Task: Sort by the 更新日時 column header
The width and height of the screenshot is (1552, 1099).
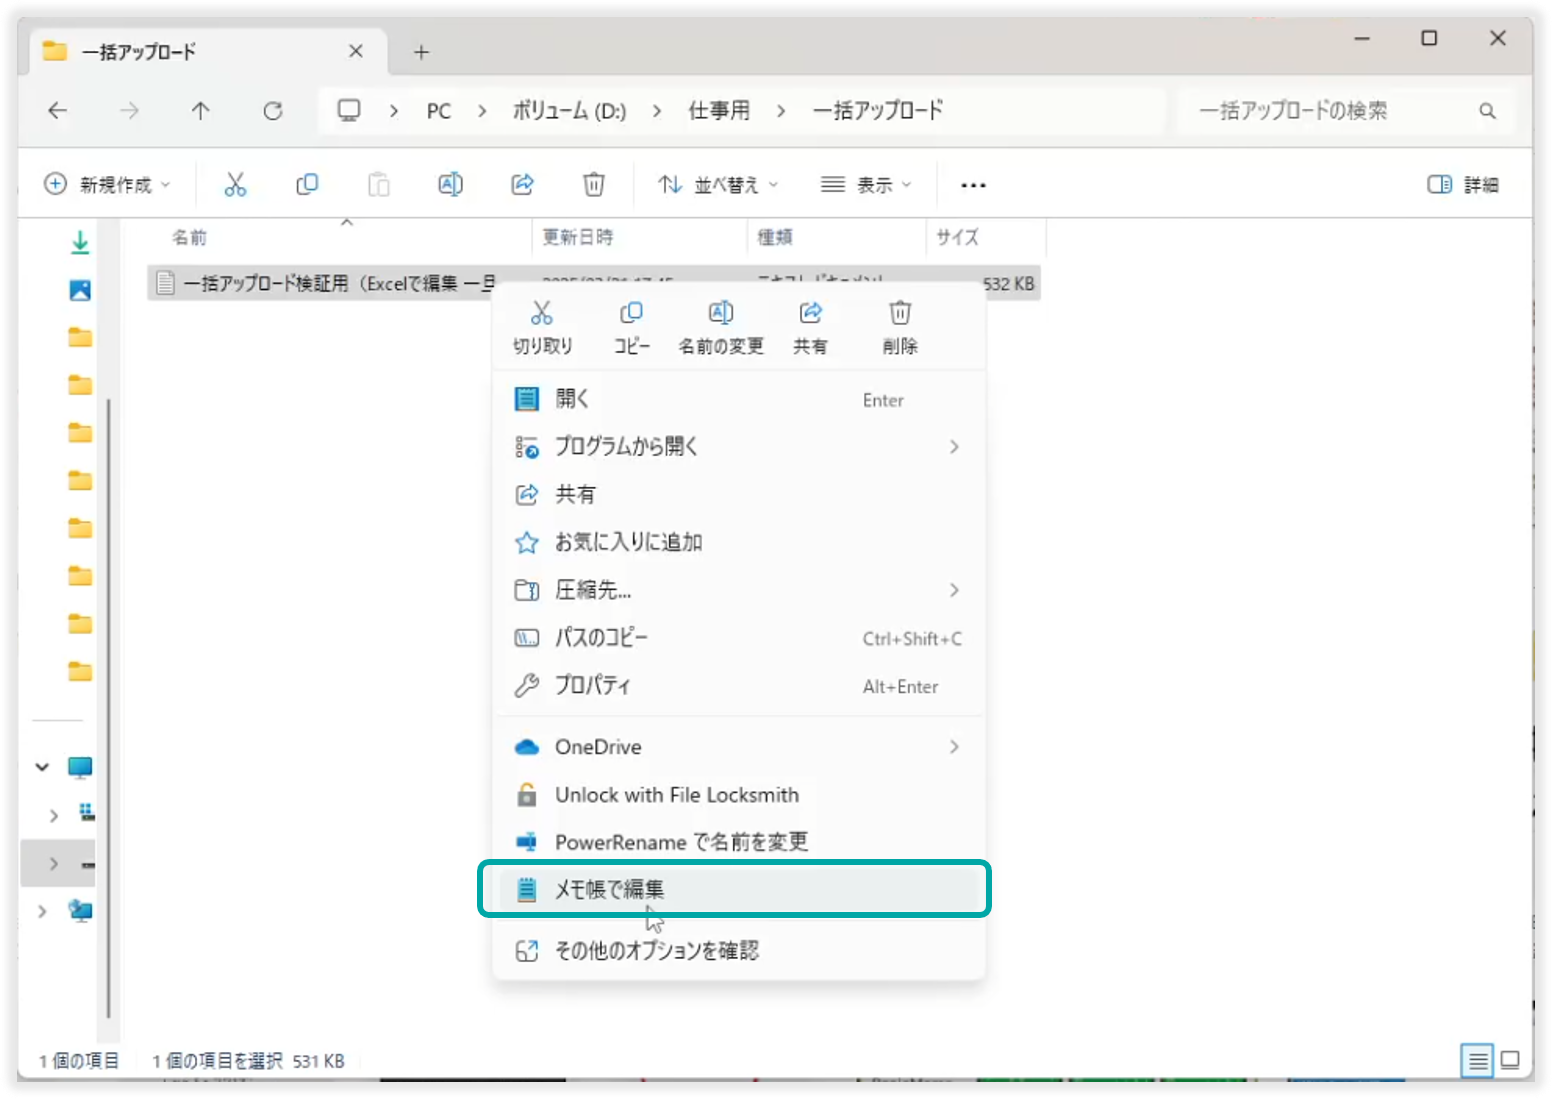Action: (x=639, y=237)
